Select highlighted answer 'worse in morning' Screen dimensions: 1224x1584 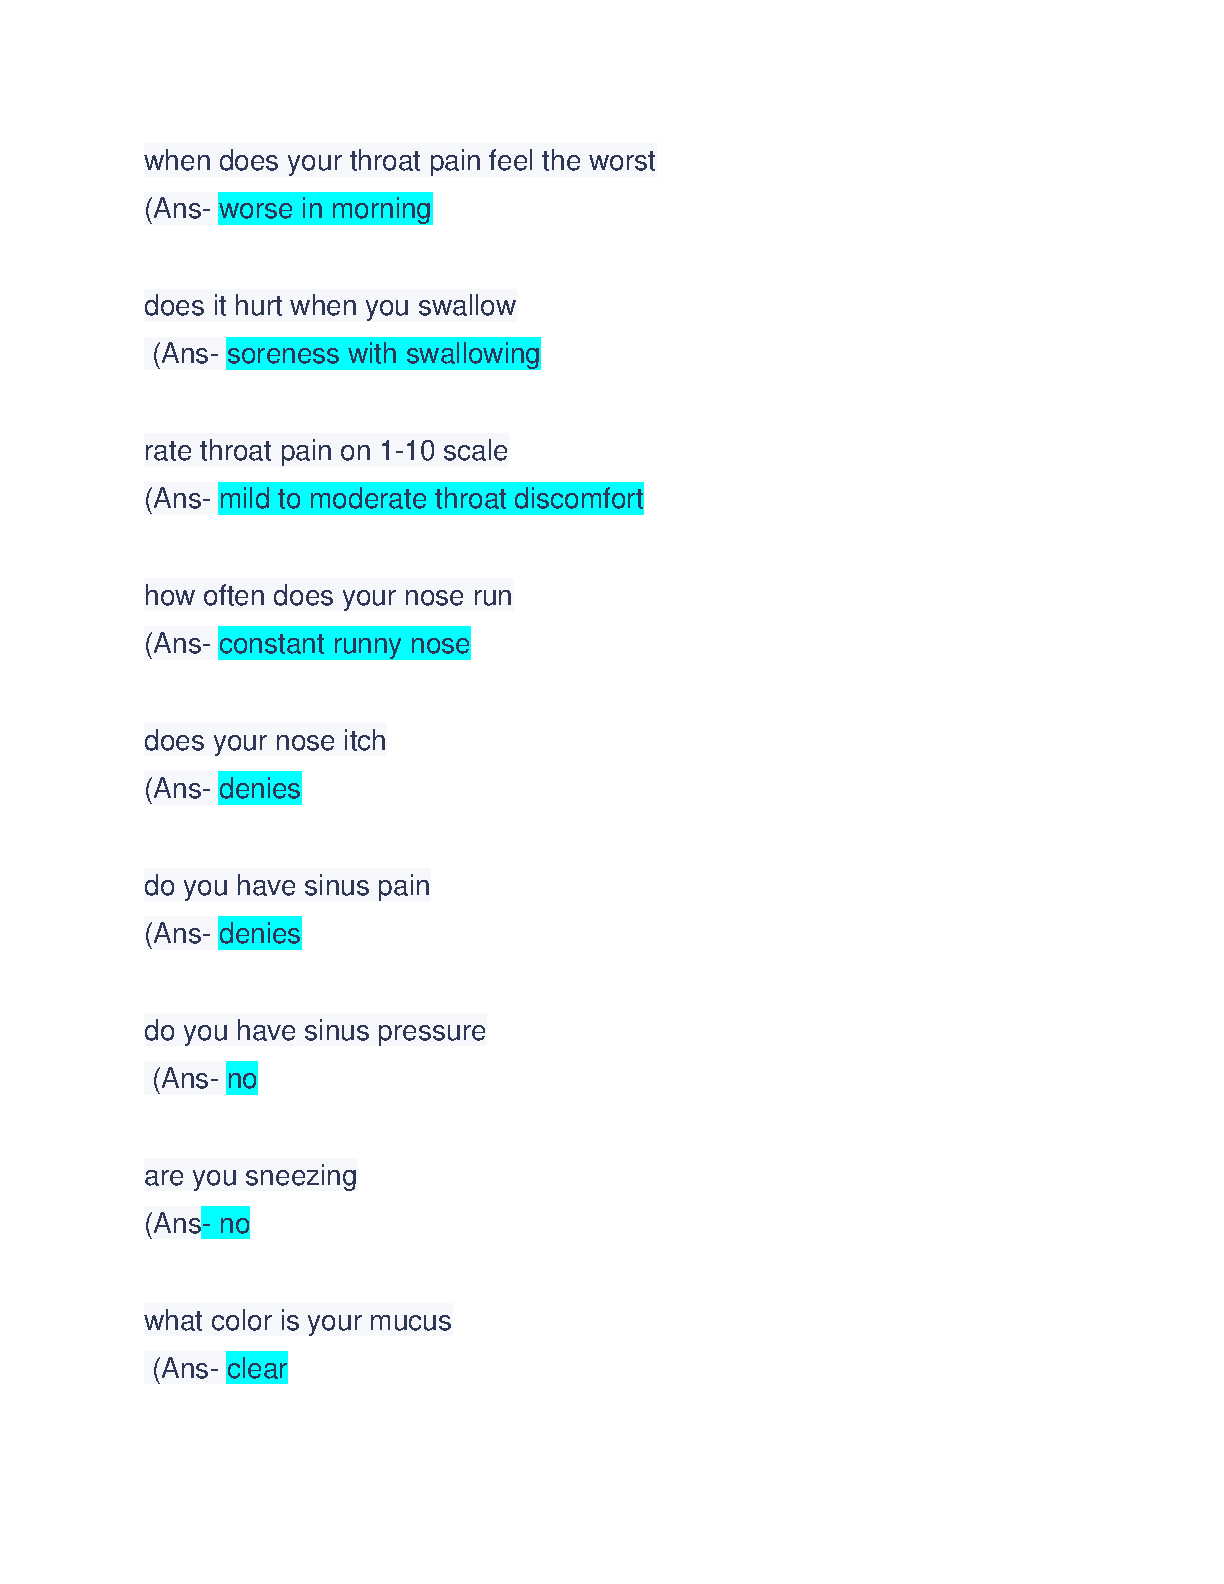point(325,209)
